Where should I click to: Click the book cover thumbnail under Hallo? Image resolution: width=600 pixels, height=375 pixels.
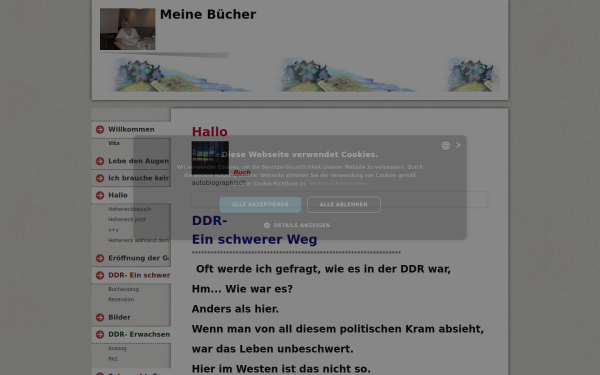210,157
